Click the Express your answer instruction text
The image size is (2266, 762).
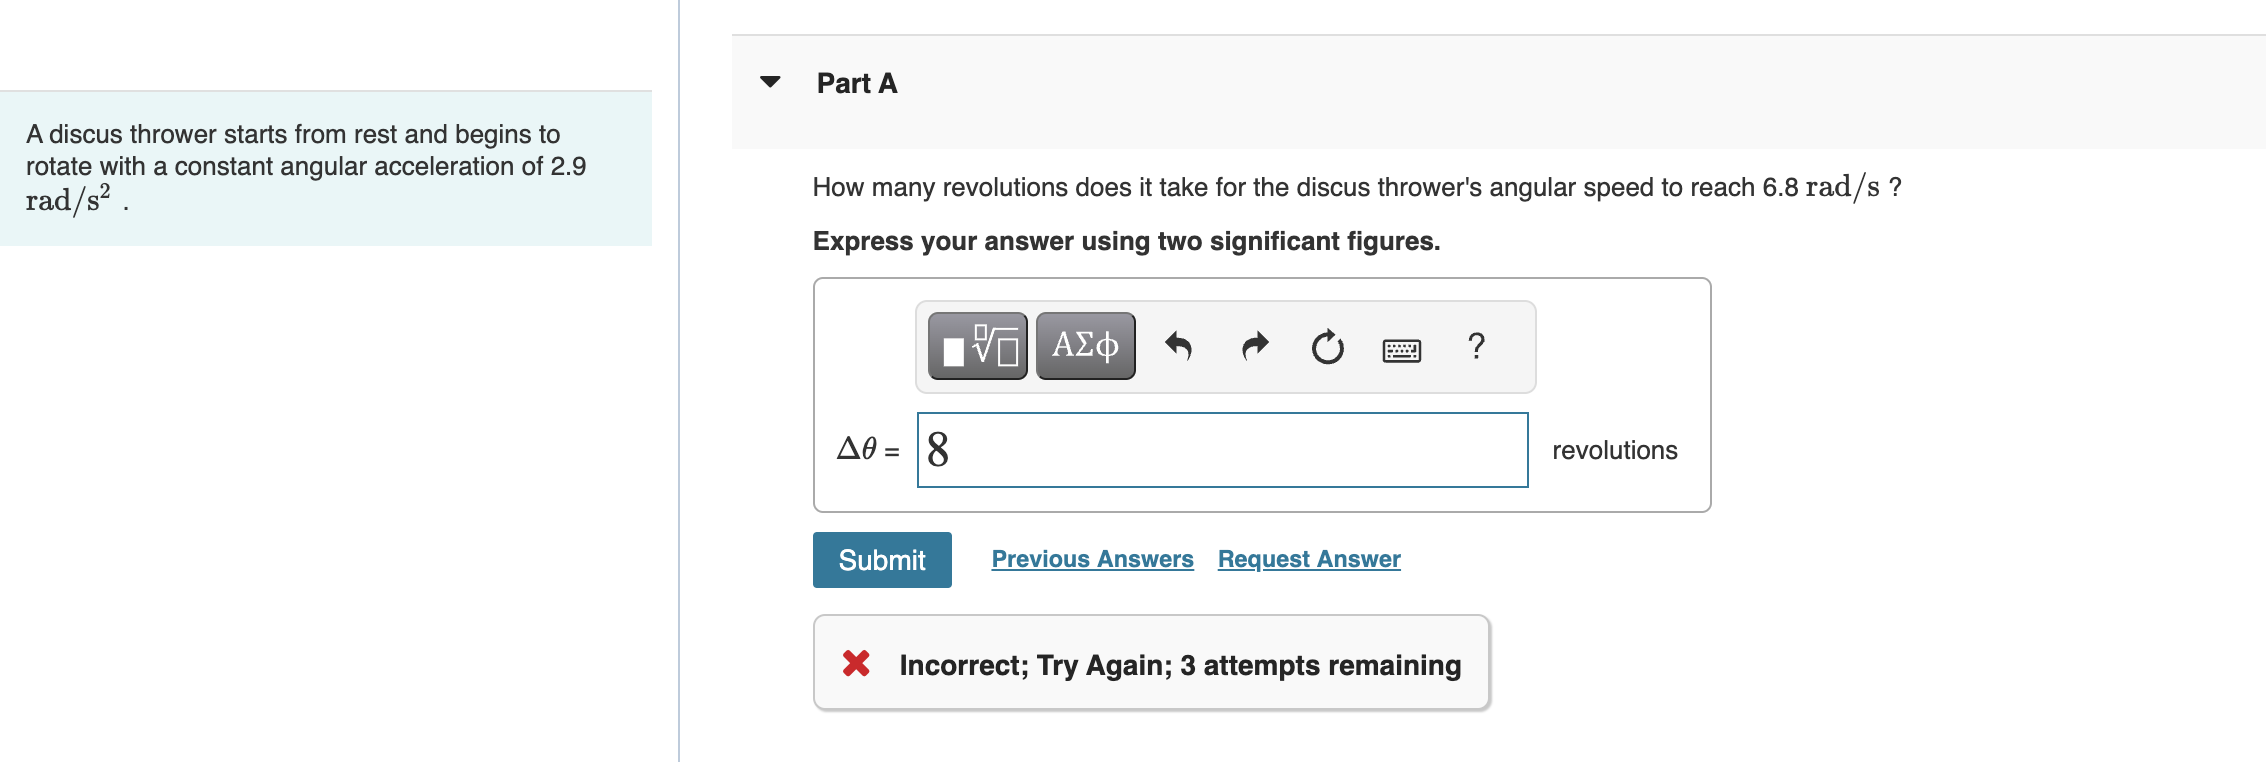tap(1126, 241)
